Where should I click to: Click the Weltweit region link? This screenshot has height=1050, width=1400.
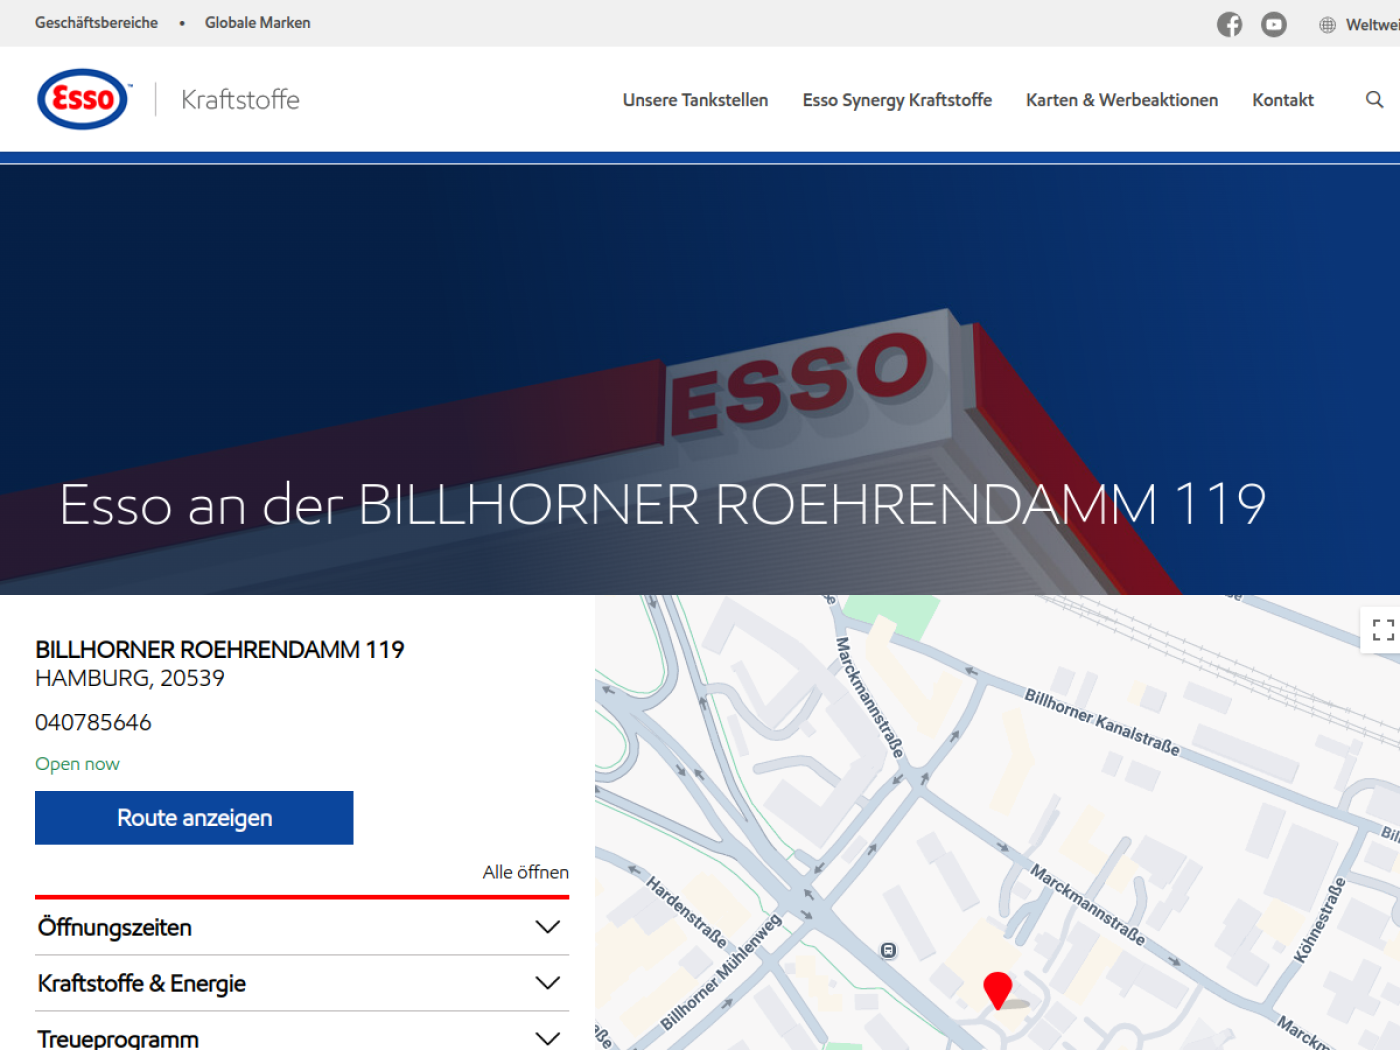[1372, 25]
